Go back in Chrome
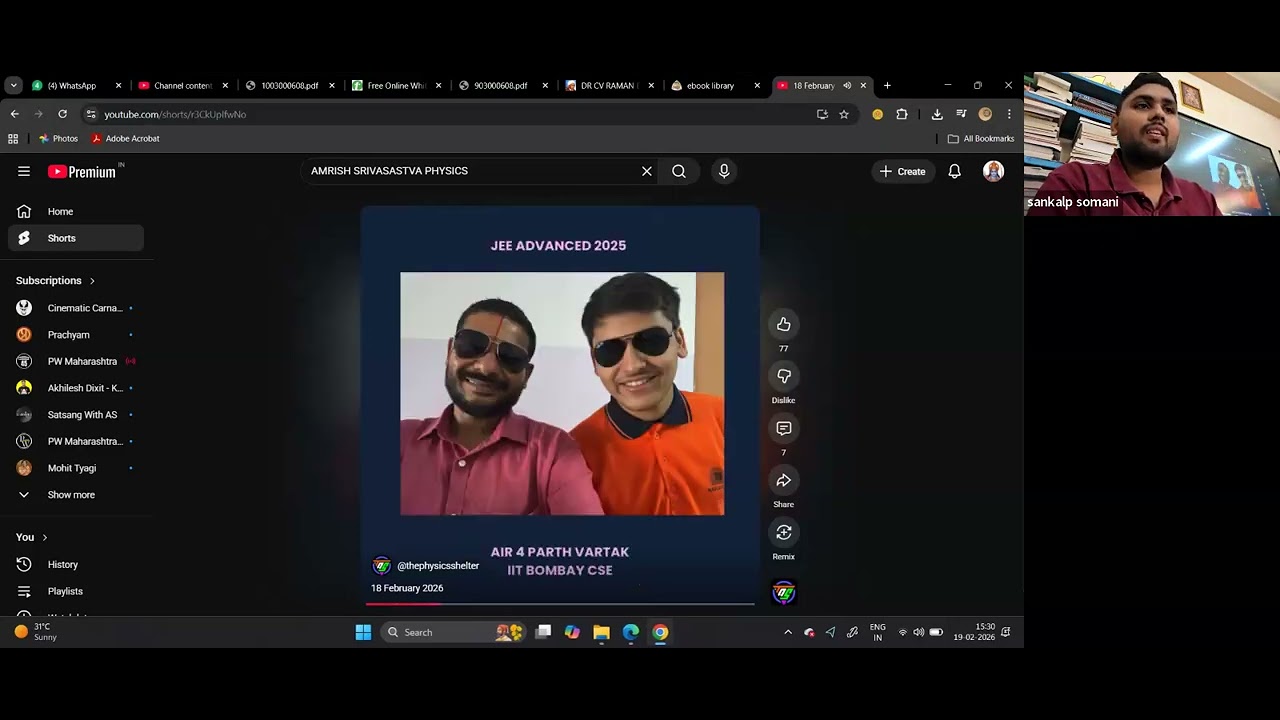The image size is (1280, 720). click(15, 114)
